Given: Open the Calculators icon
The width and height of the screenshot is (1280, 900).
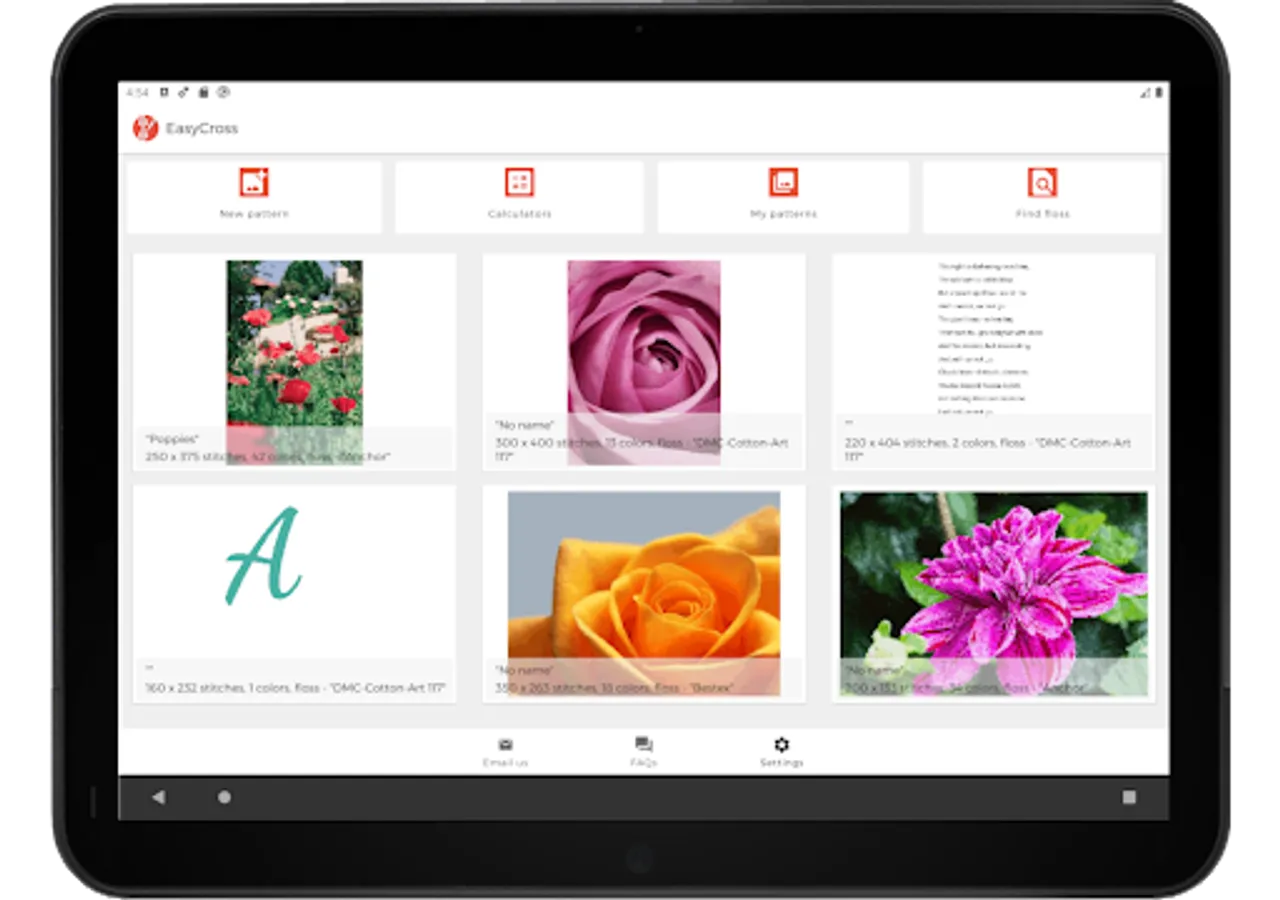Looking at the screenshot, I should coord(519,182).
